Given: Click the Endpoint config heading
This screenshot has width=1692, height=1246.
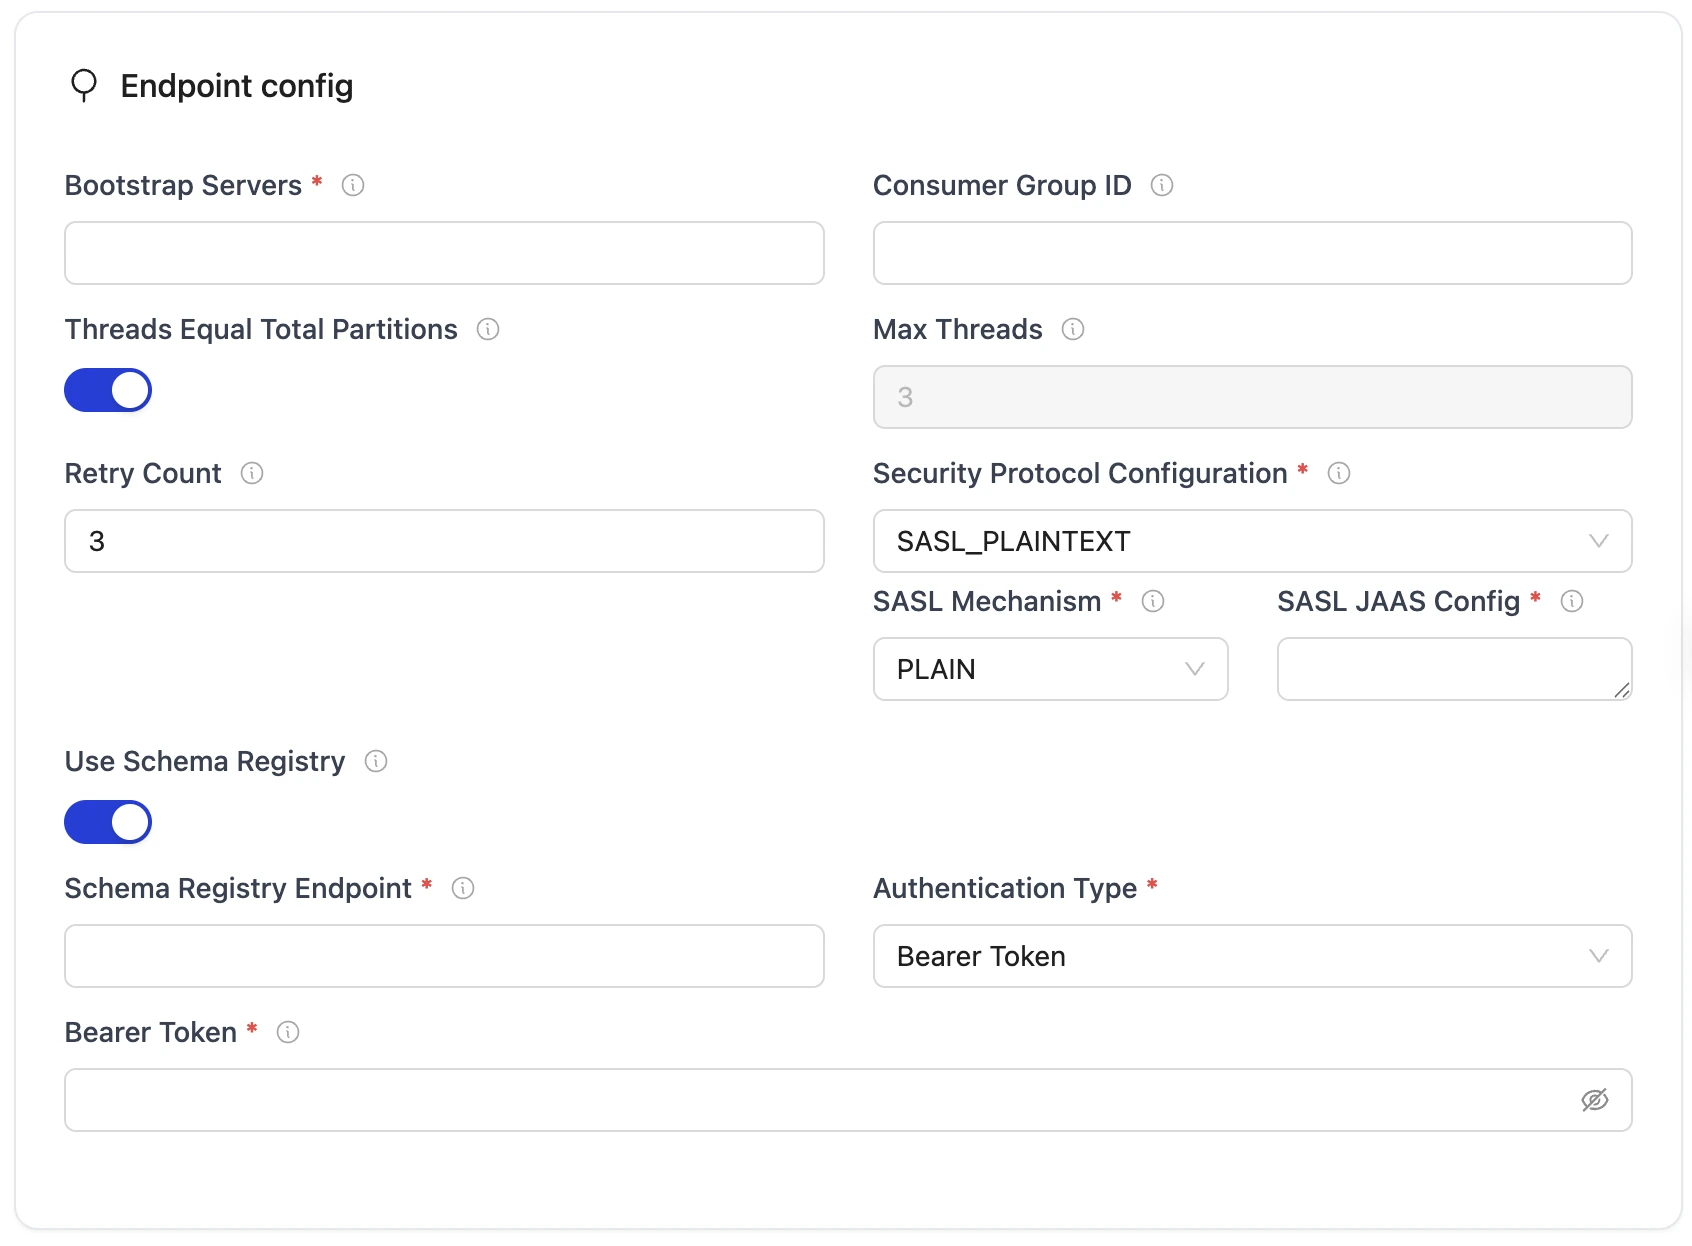Looking at the screenshot, I should 236,86.
